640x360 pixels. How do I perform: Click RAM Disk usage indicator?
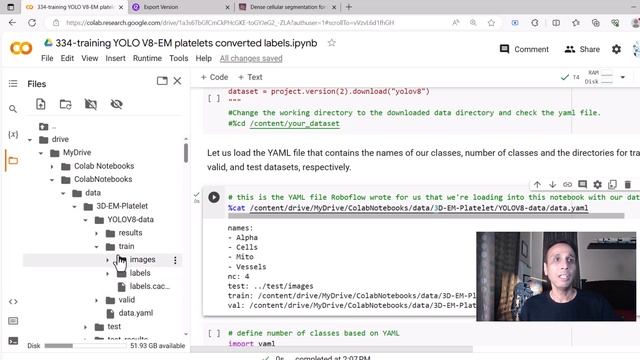point(599,77)
